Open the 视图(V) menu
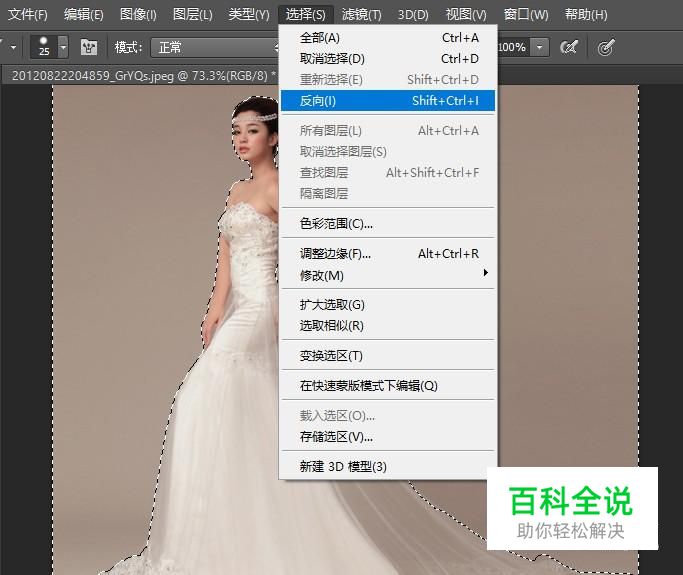 [466, 14]
